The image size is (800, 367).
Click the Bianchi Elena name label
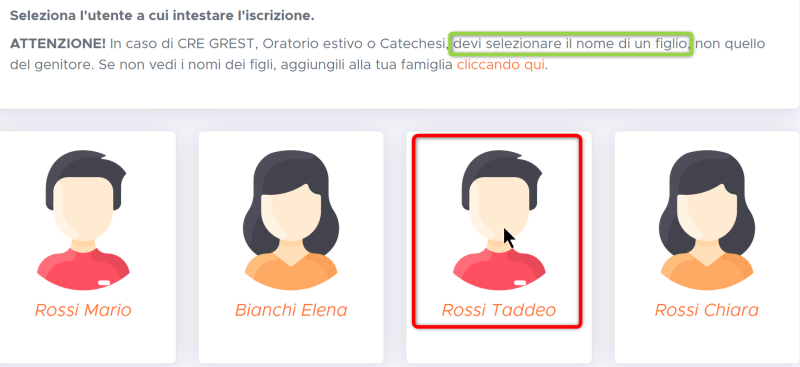pos(291,310)
